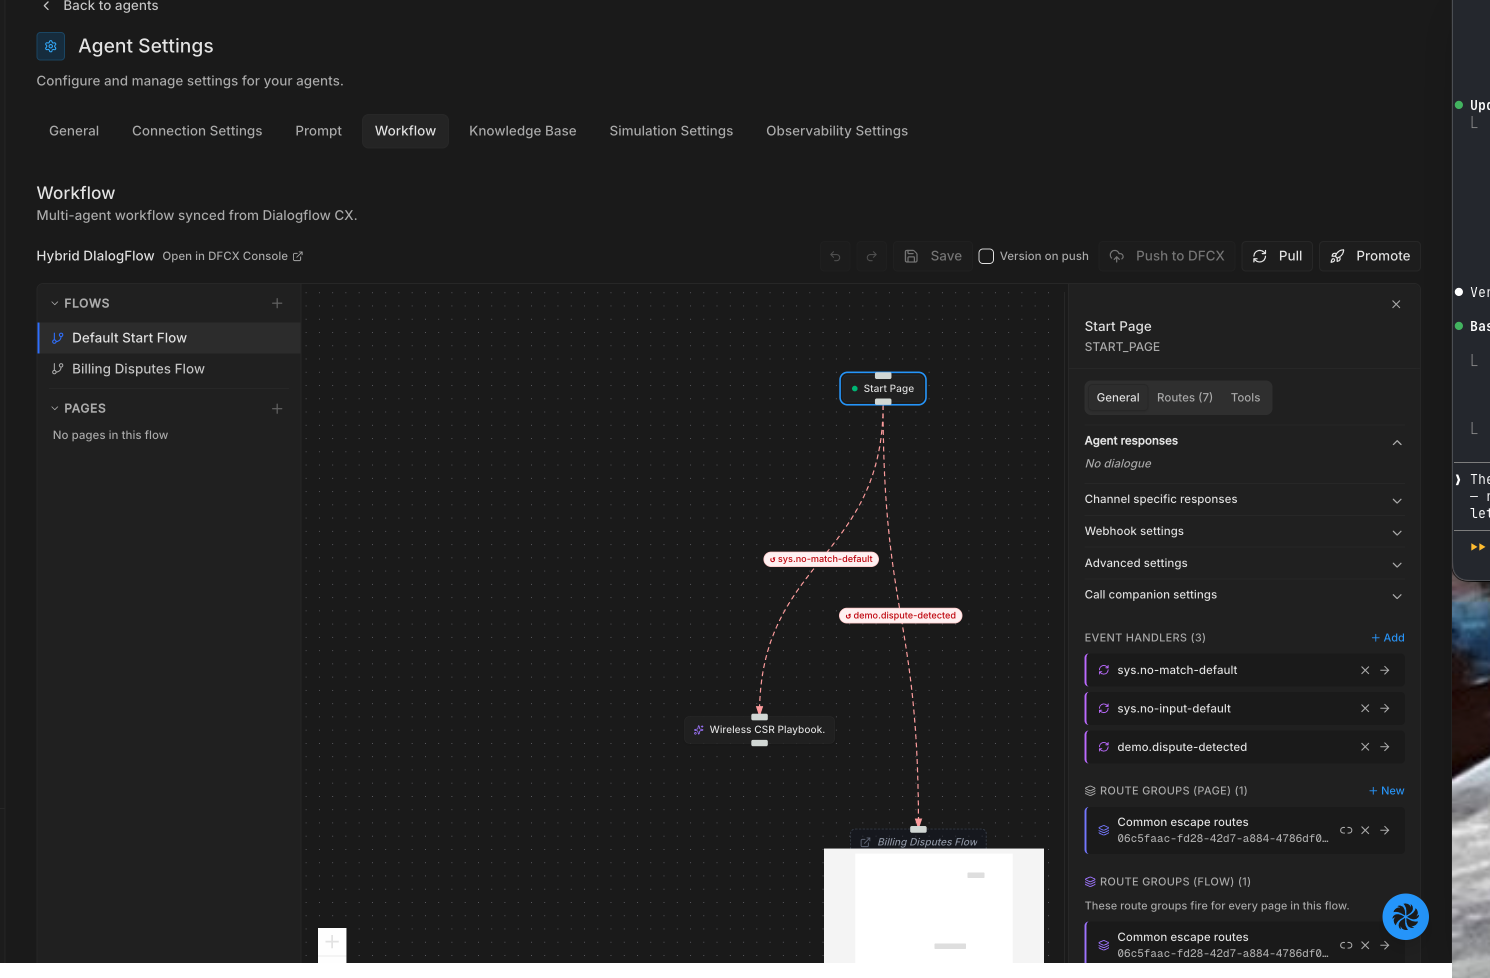Click the Agent Settings gear icon
Viewport: 1490px width, 978px height.
tap(51, 46)
